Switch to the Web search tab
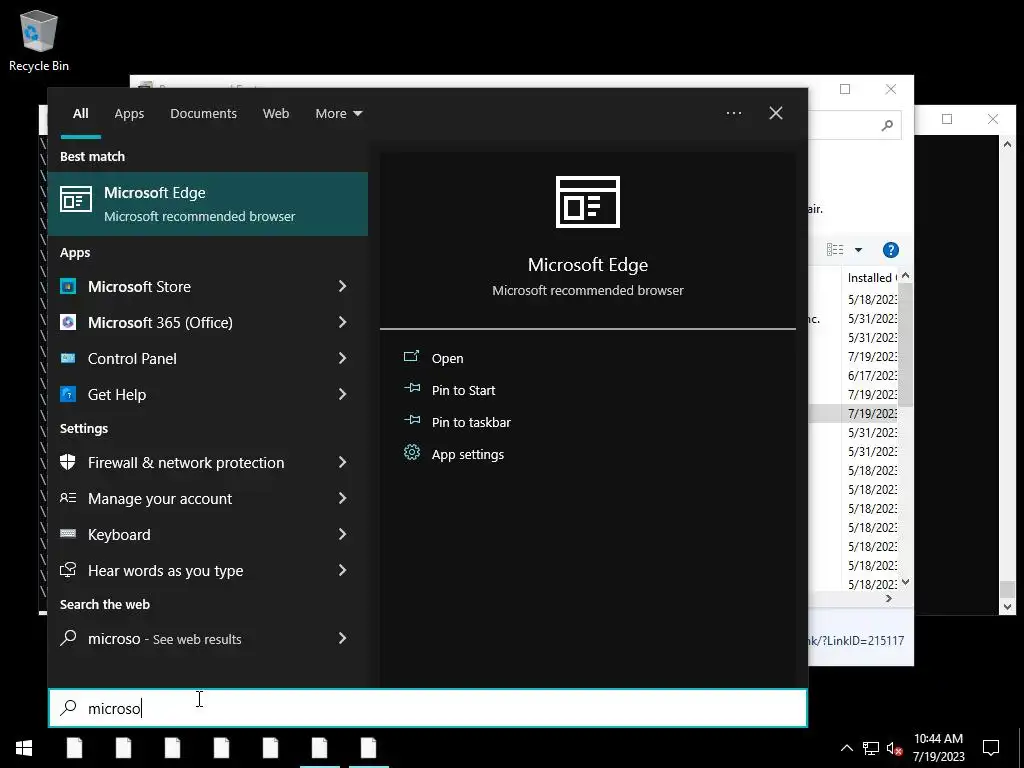Image resolution: width=1024 pixels, height=768 pixels. click(x=276, y=114)
